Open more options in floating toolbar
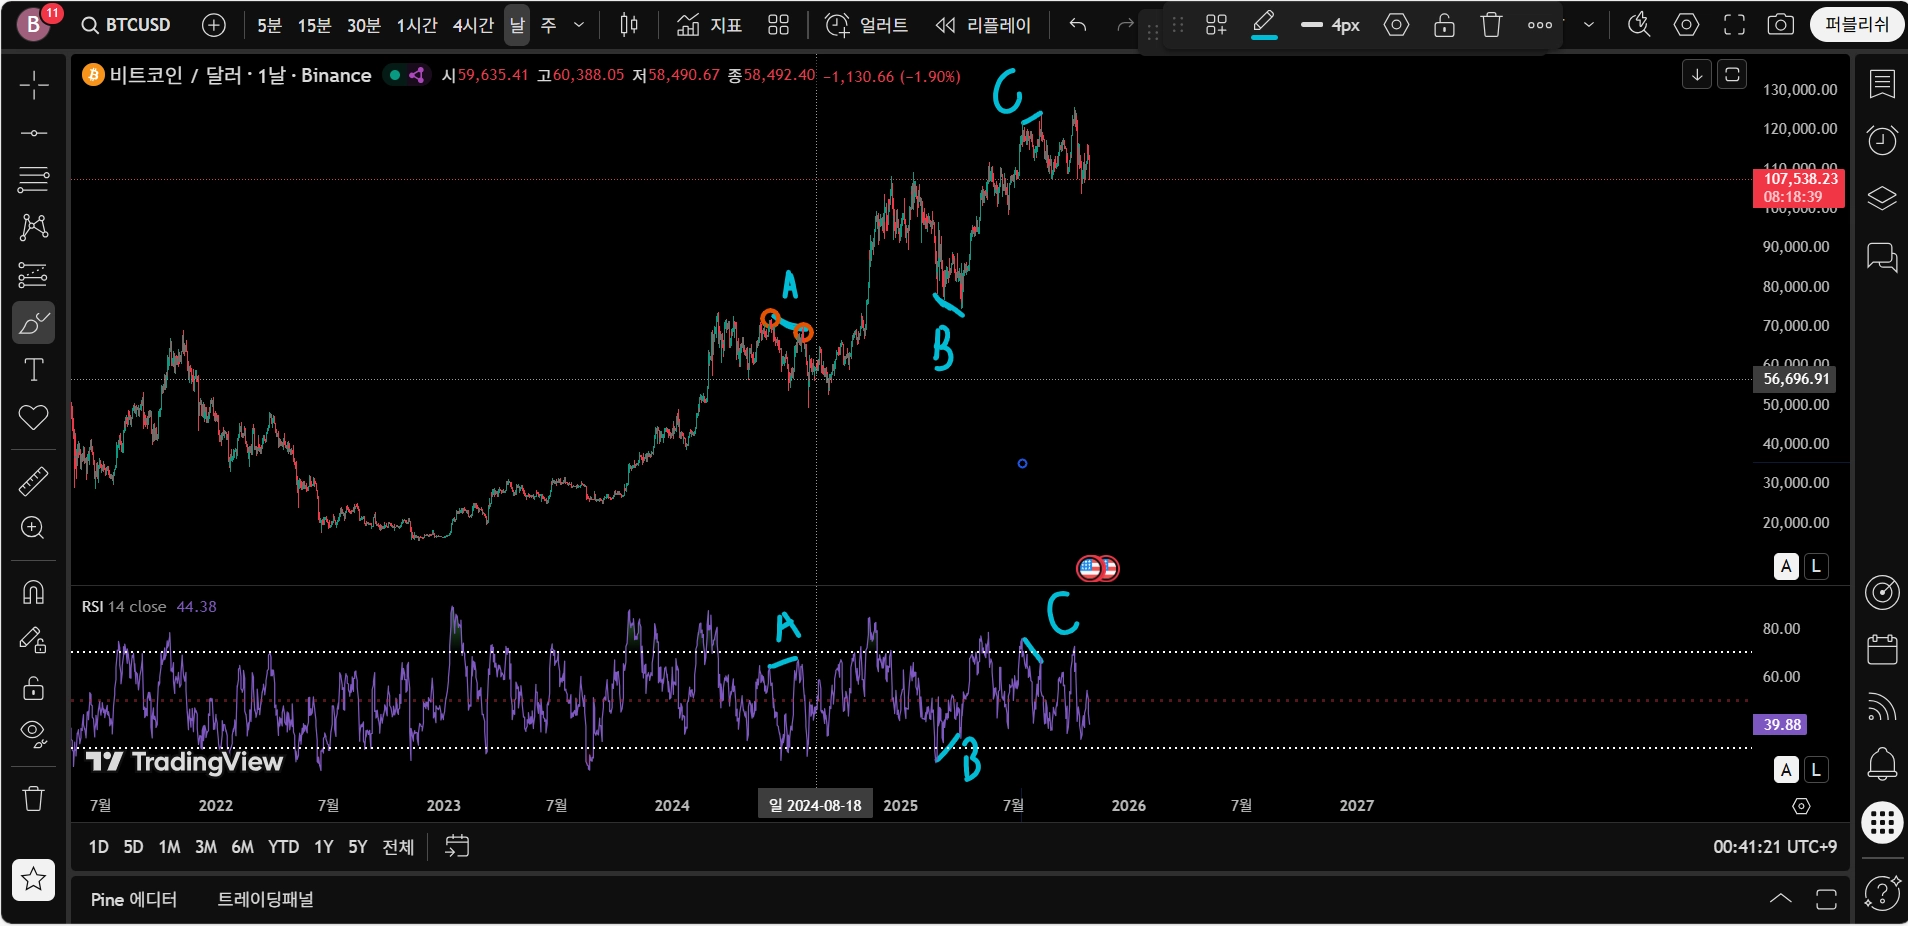 coord(1540,25)
